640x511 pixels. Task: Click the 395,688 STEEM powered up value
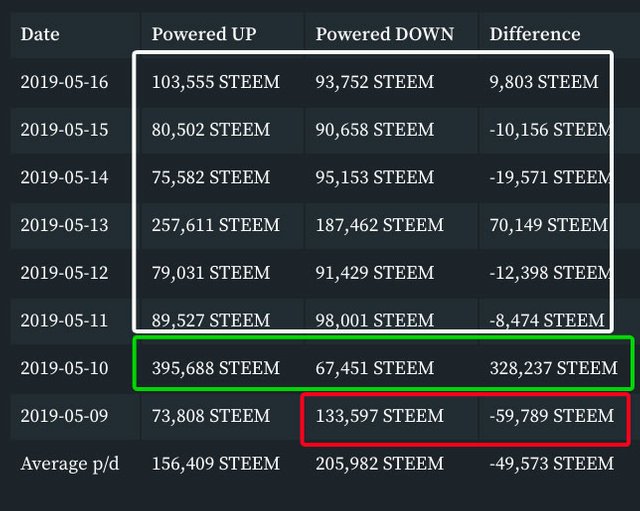click(x=215, y=368)
